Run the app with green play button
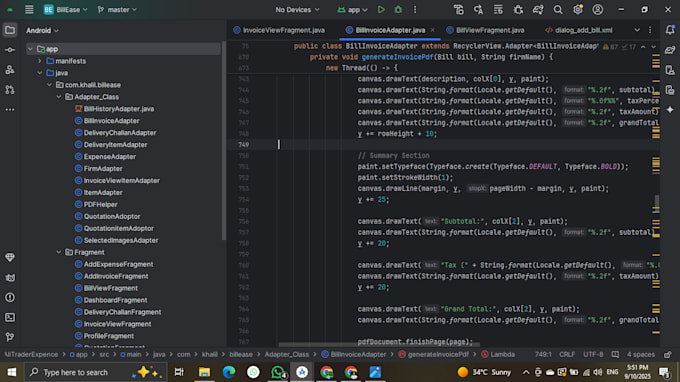 [381, 10]
